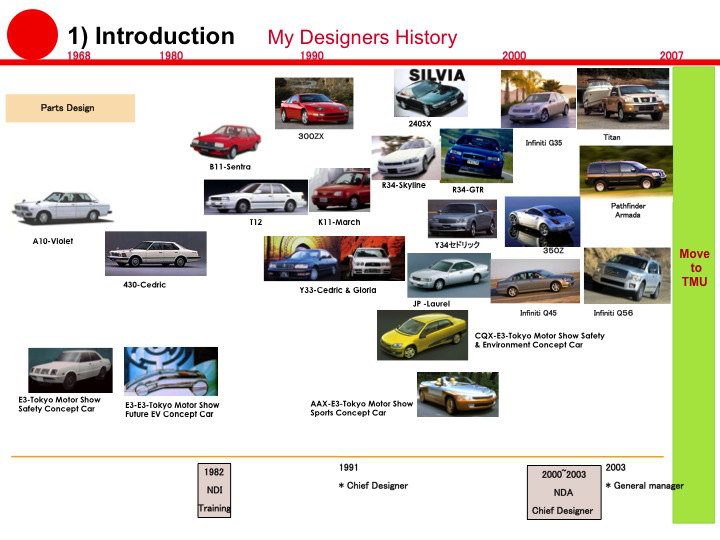720x540 pixels.
Task: Select the Infiniti Q56 SUV photo
Action: 627,276
